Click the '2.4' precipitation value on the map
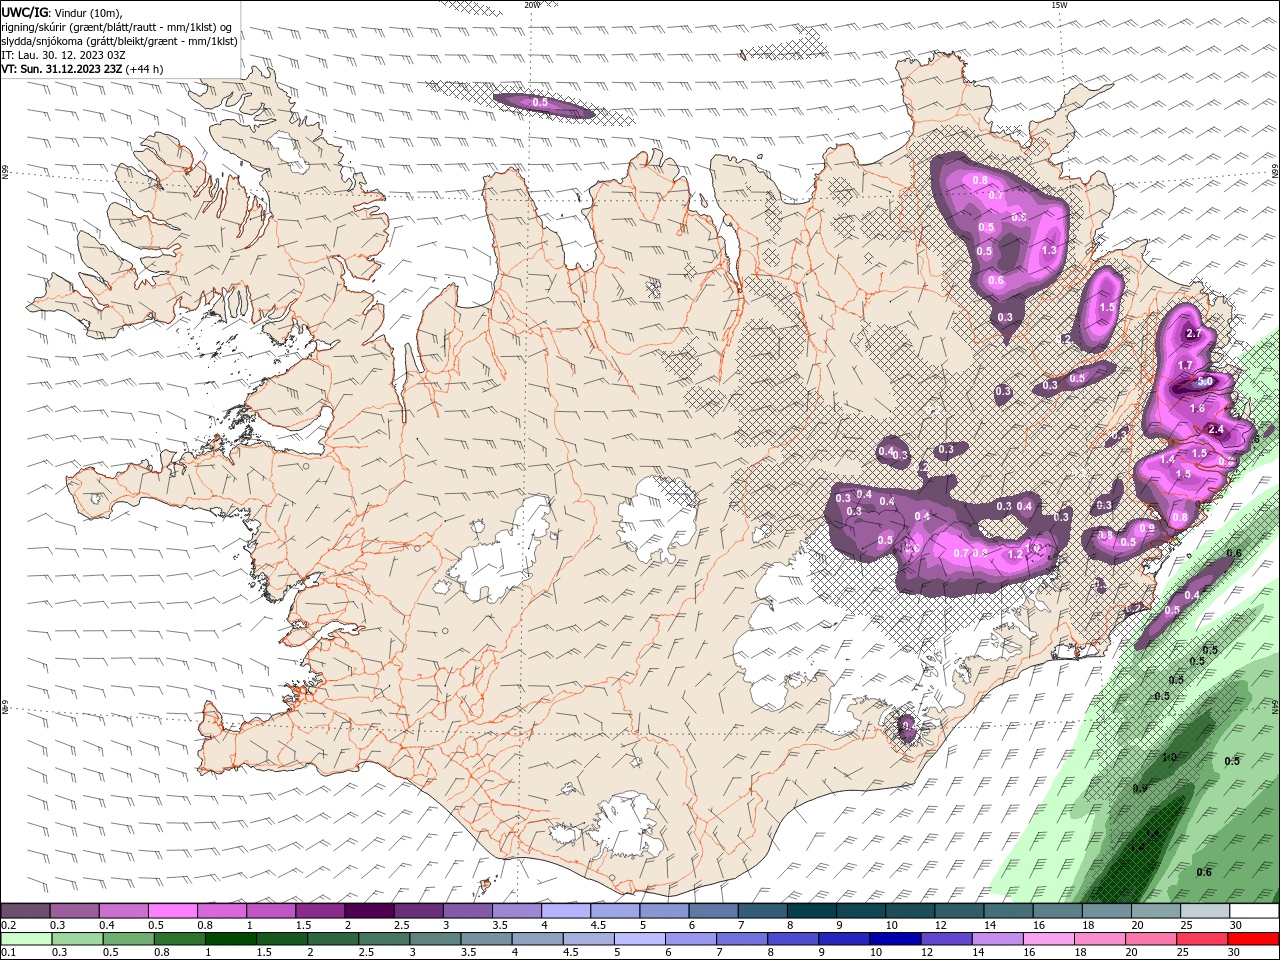Viewport: 1280px width, 960px height. [1216, 429]
